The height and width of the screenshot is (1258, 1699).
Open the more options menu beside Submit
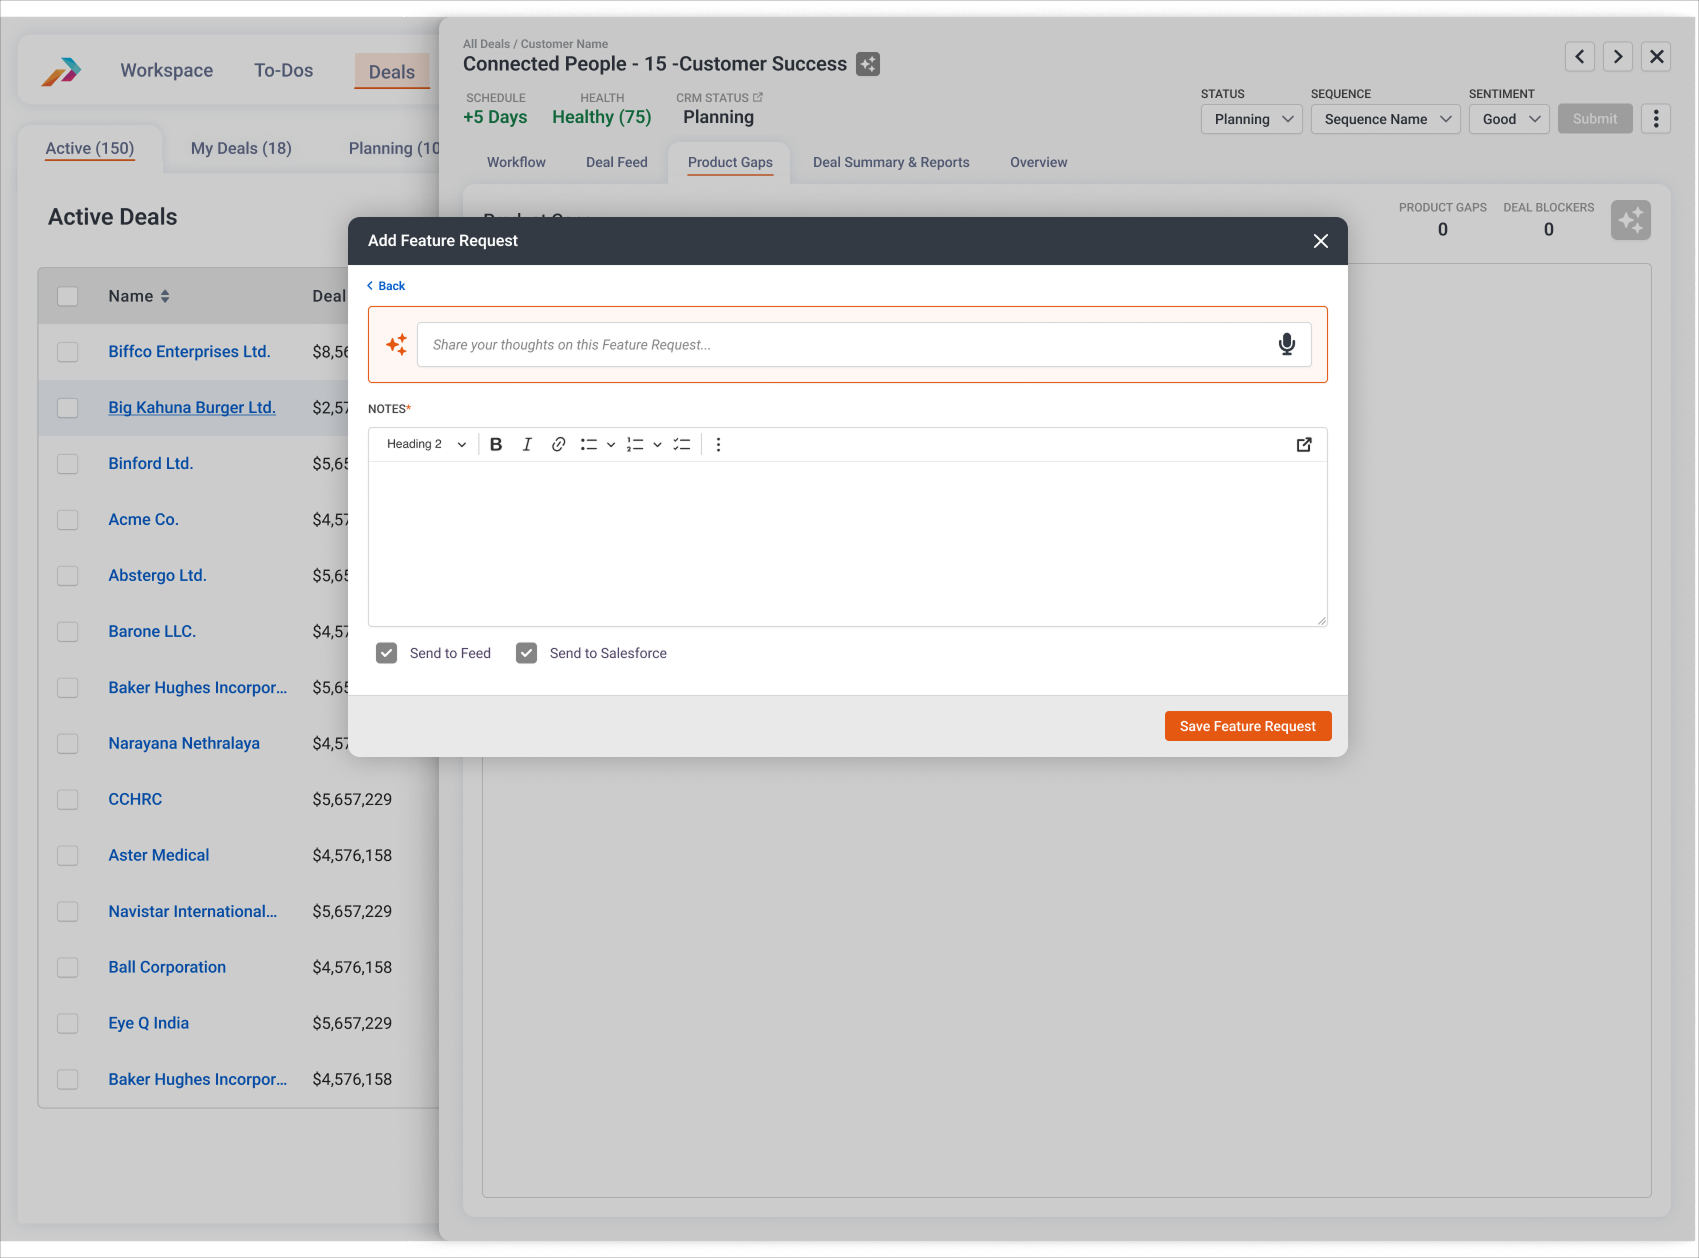tap(1656, 119)
